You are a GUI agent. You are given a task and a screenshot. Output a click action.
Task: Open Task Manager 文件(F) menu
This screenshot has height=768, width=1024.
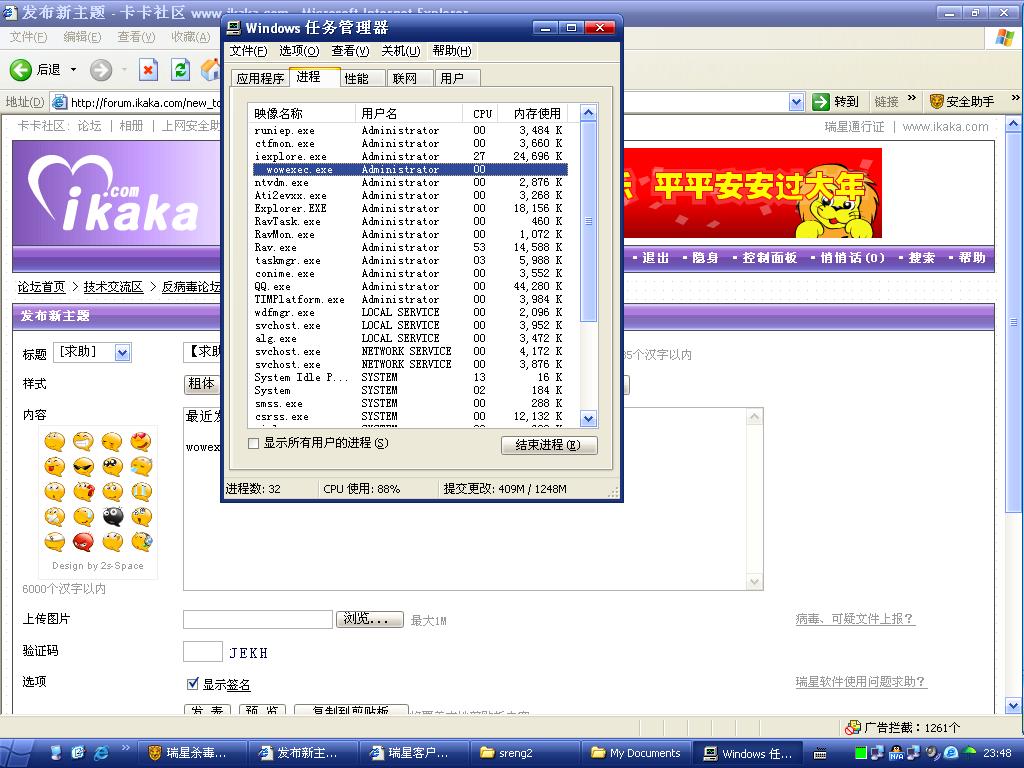[248, 51]
